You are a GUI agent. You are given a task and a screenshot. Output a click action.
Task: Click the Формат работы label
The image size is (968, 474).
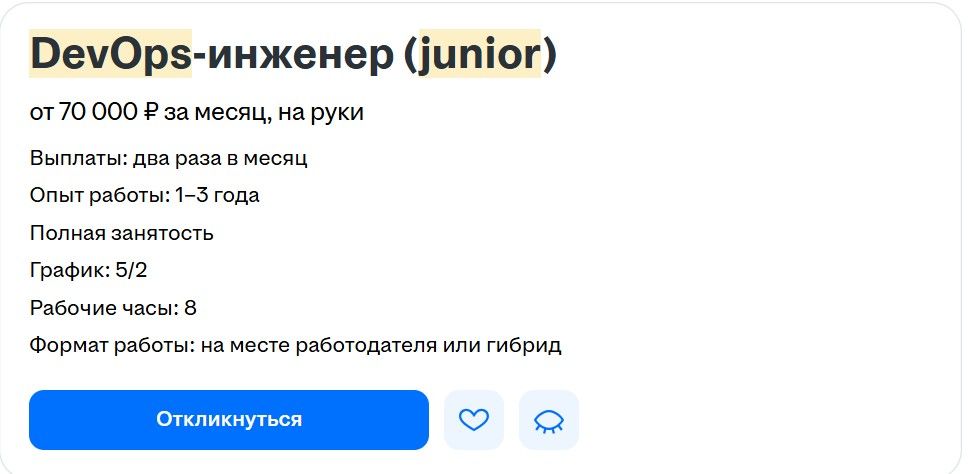tap(112, 345)
